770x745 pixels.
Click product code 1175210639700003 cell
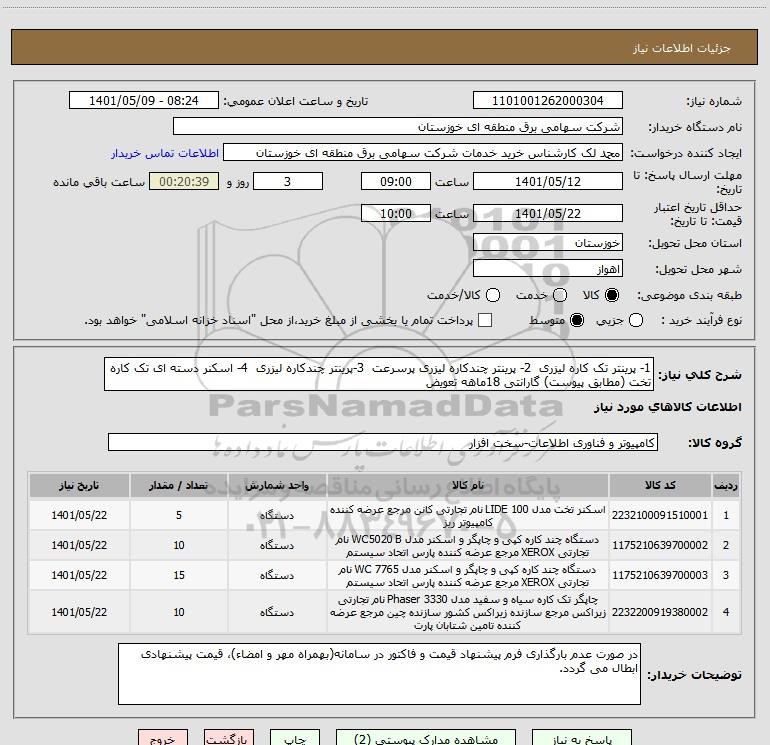pos(660,575)
